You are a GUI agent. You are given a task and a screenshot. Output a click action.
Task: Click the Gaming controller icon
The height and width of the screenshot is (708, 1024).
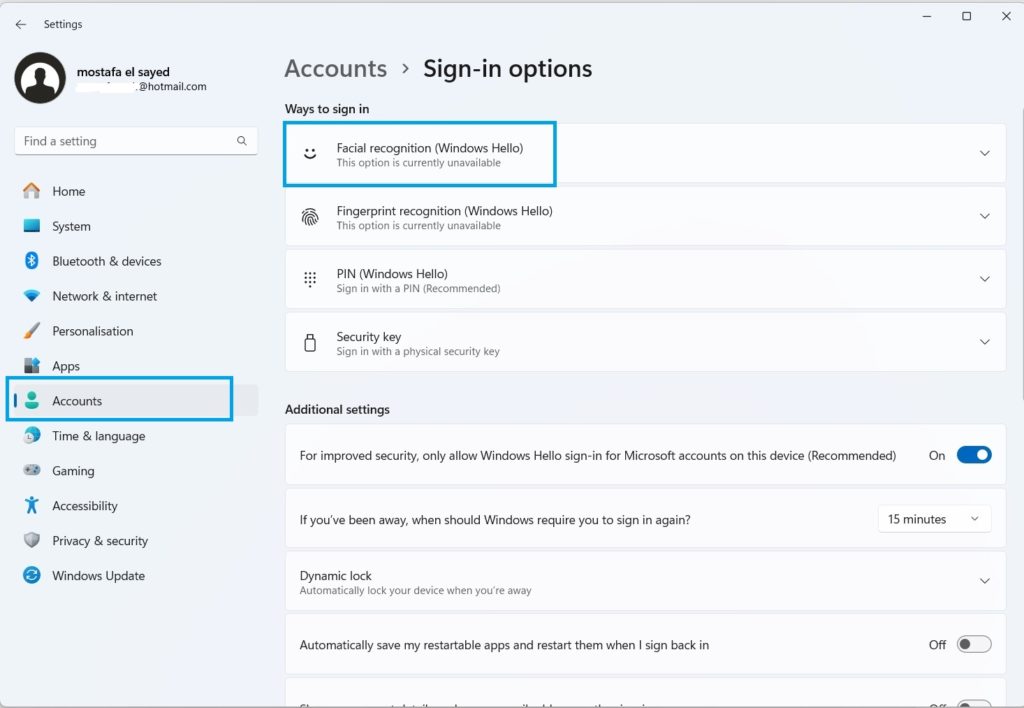(x=30, y=470)
